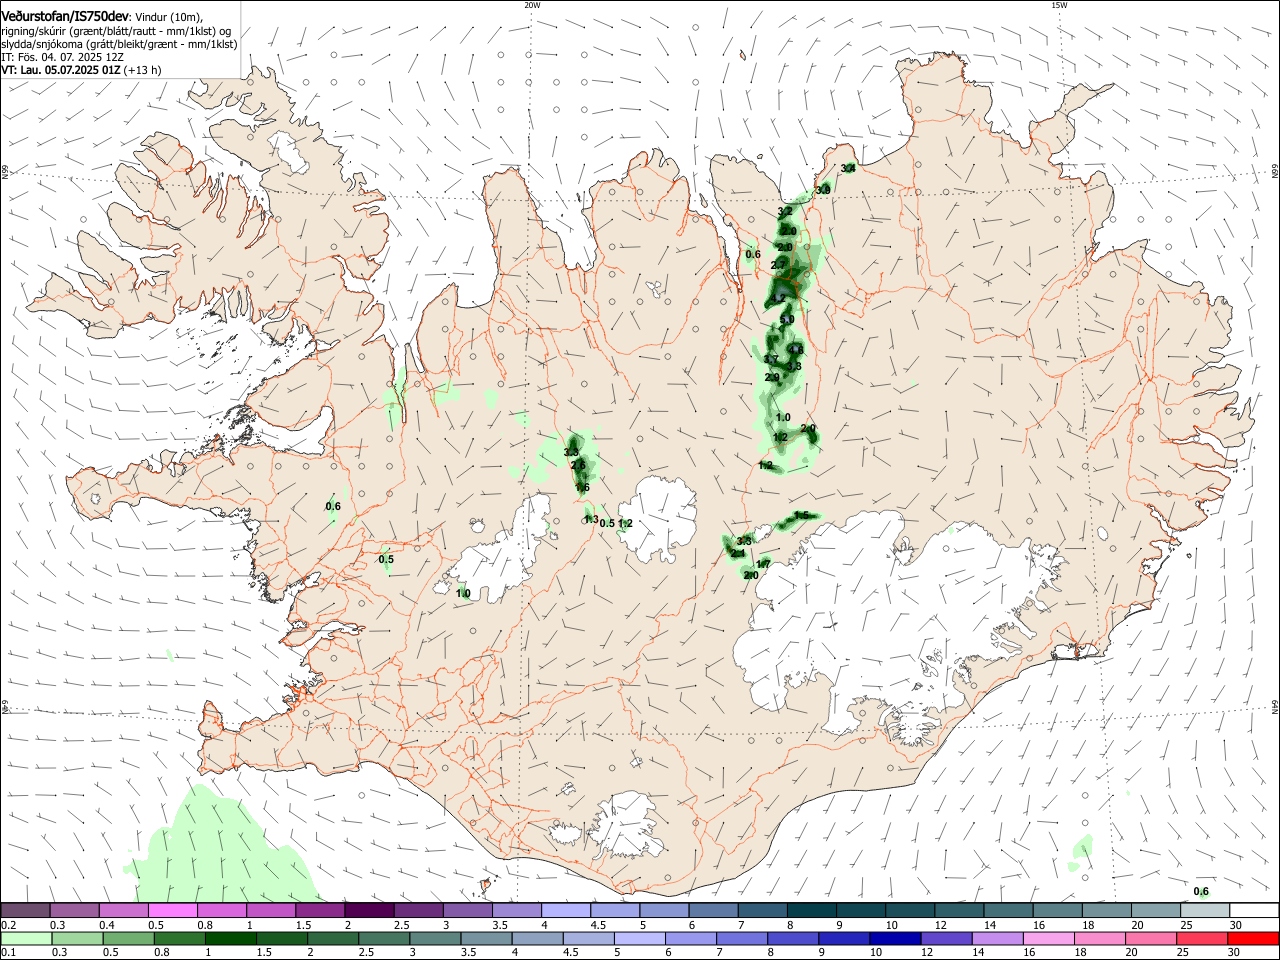Viewport: 1280px width, 960px height.
Task: Click the light pink 16–18 rain legend swatch
Action: click(x=1049, y=939)
